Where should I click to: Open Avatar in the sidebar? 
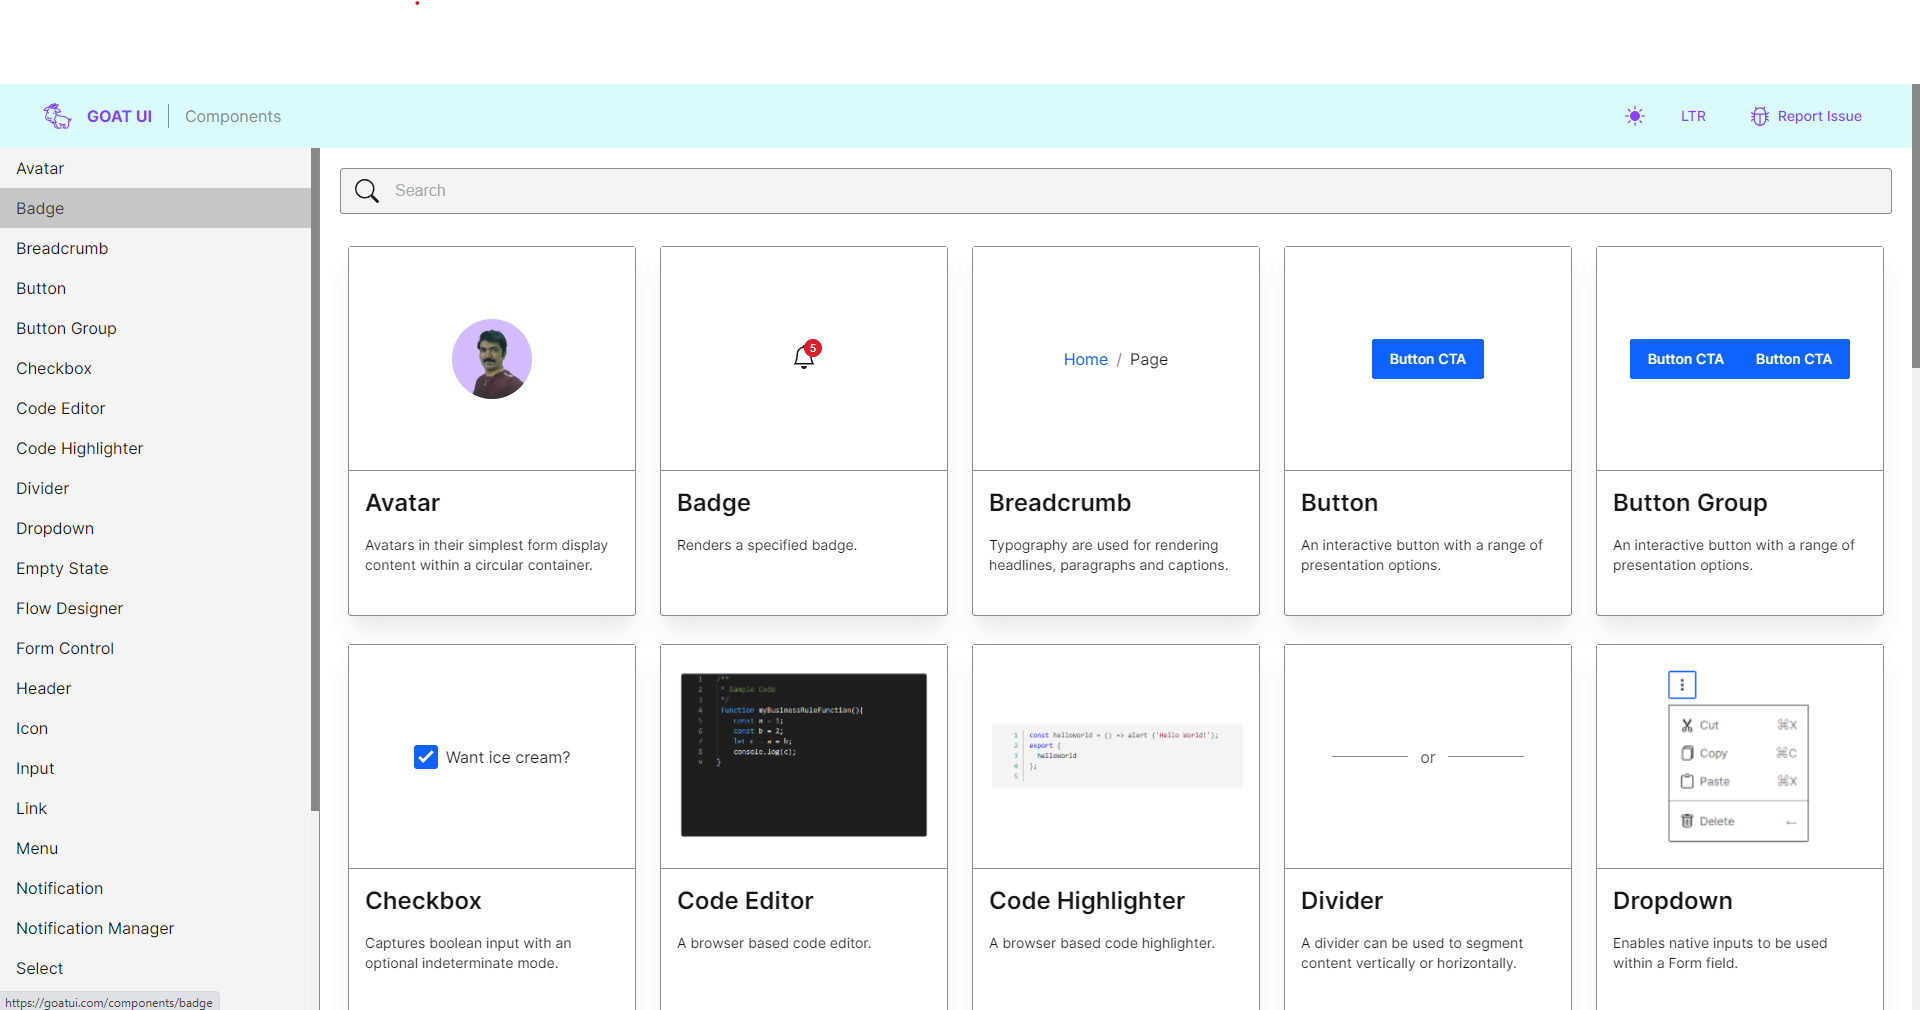pyautogui.click(x=155, y=168)
